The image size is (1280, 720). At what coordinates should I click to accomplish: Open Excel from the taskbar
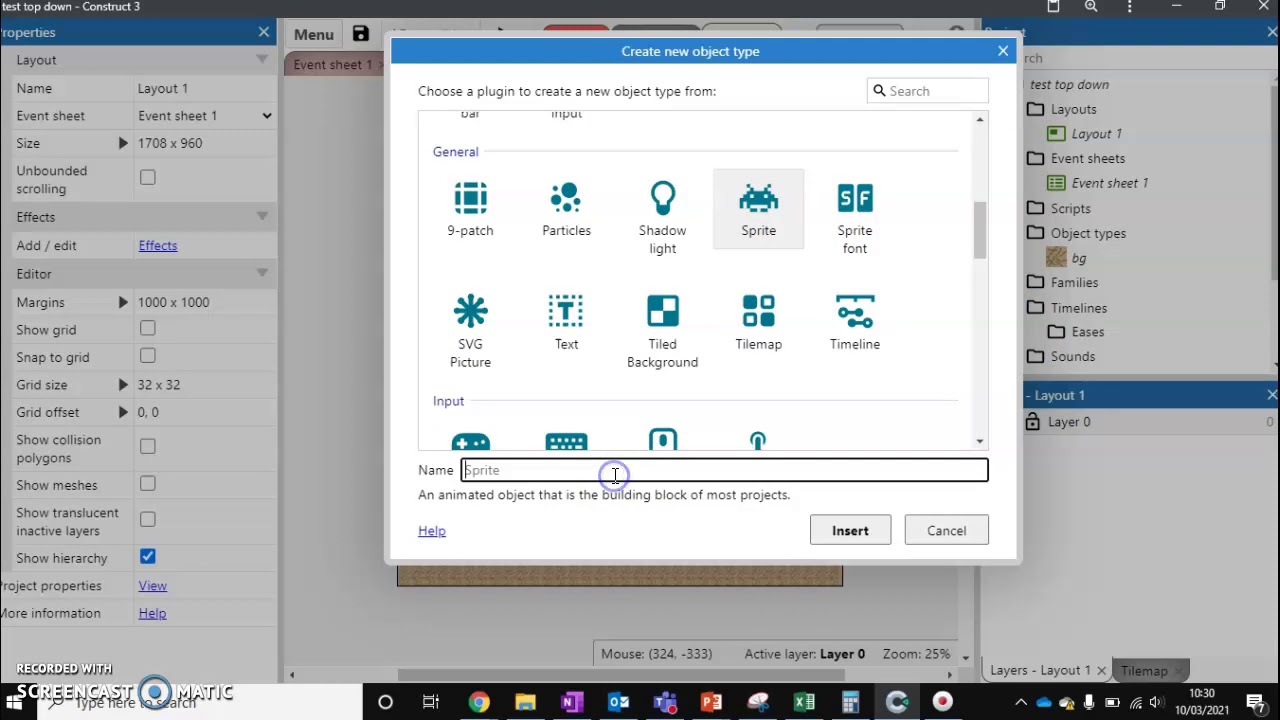coord(804,702)
